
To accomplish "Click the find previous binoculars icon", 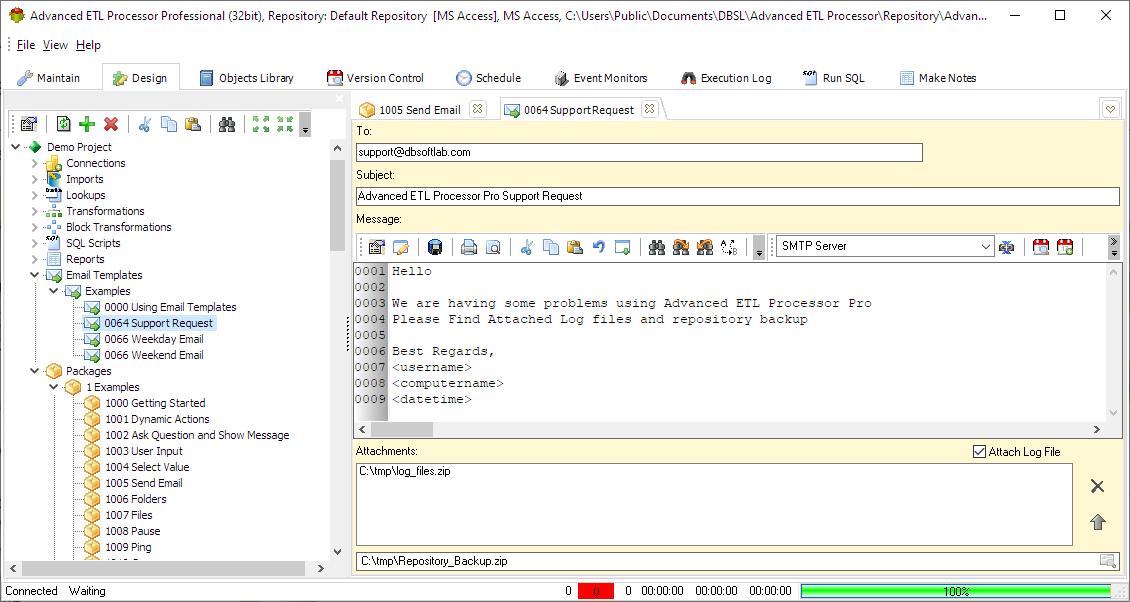I will pos(706,247).
